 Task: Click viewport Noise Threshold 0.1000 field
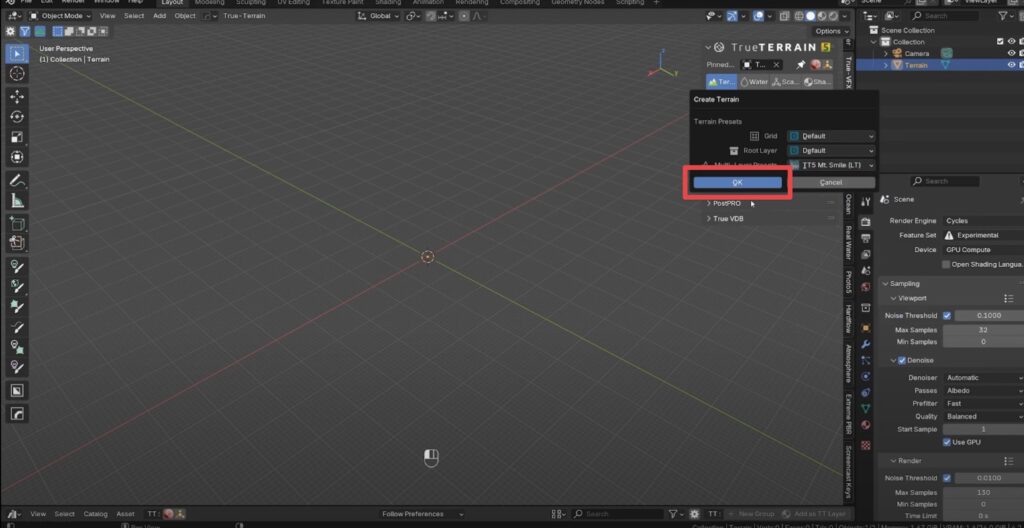[989, 316]
